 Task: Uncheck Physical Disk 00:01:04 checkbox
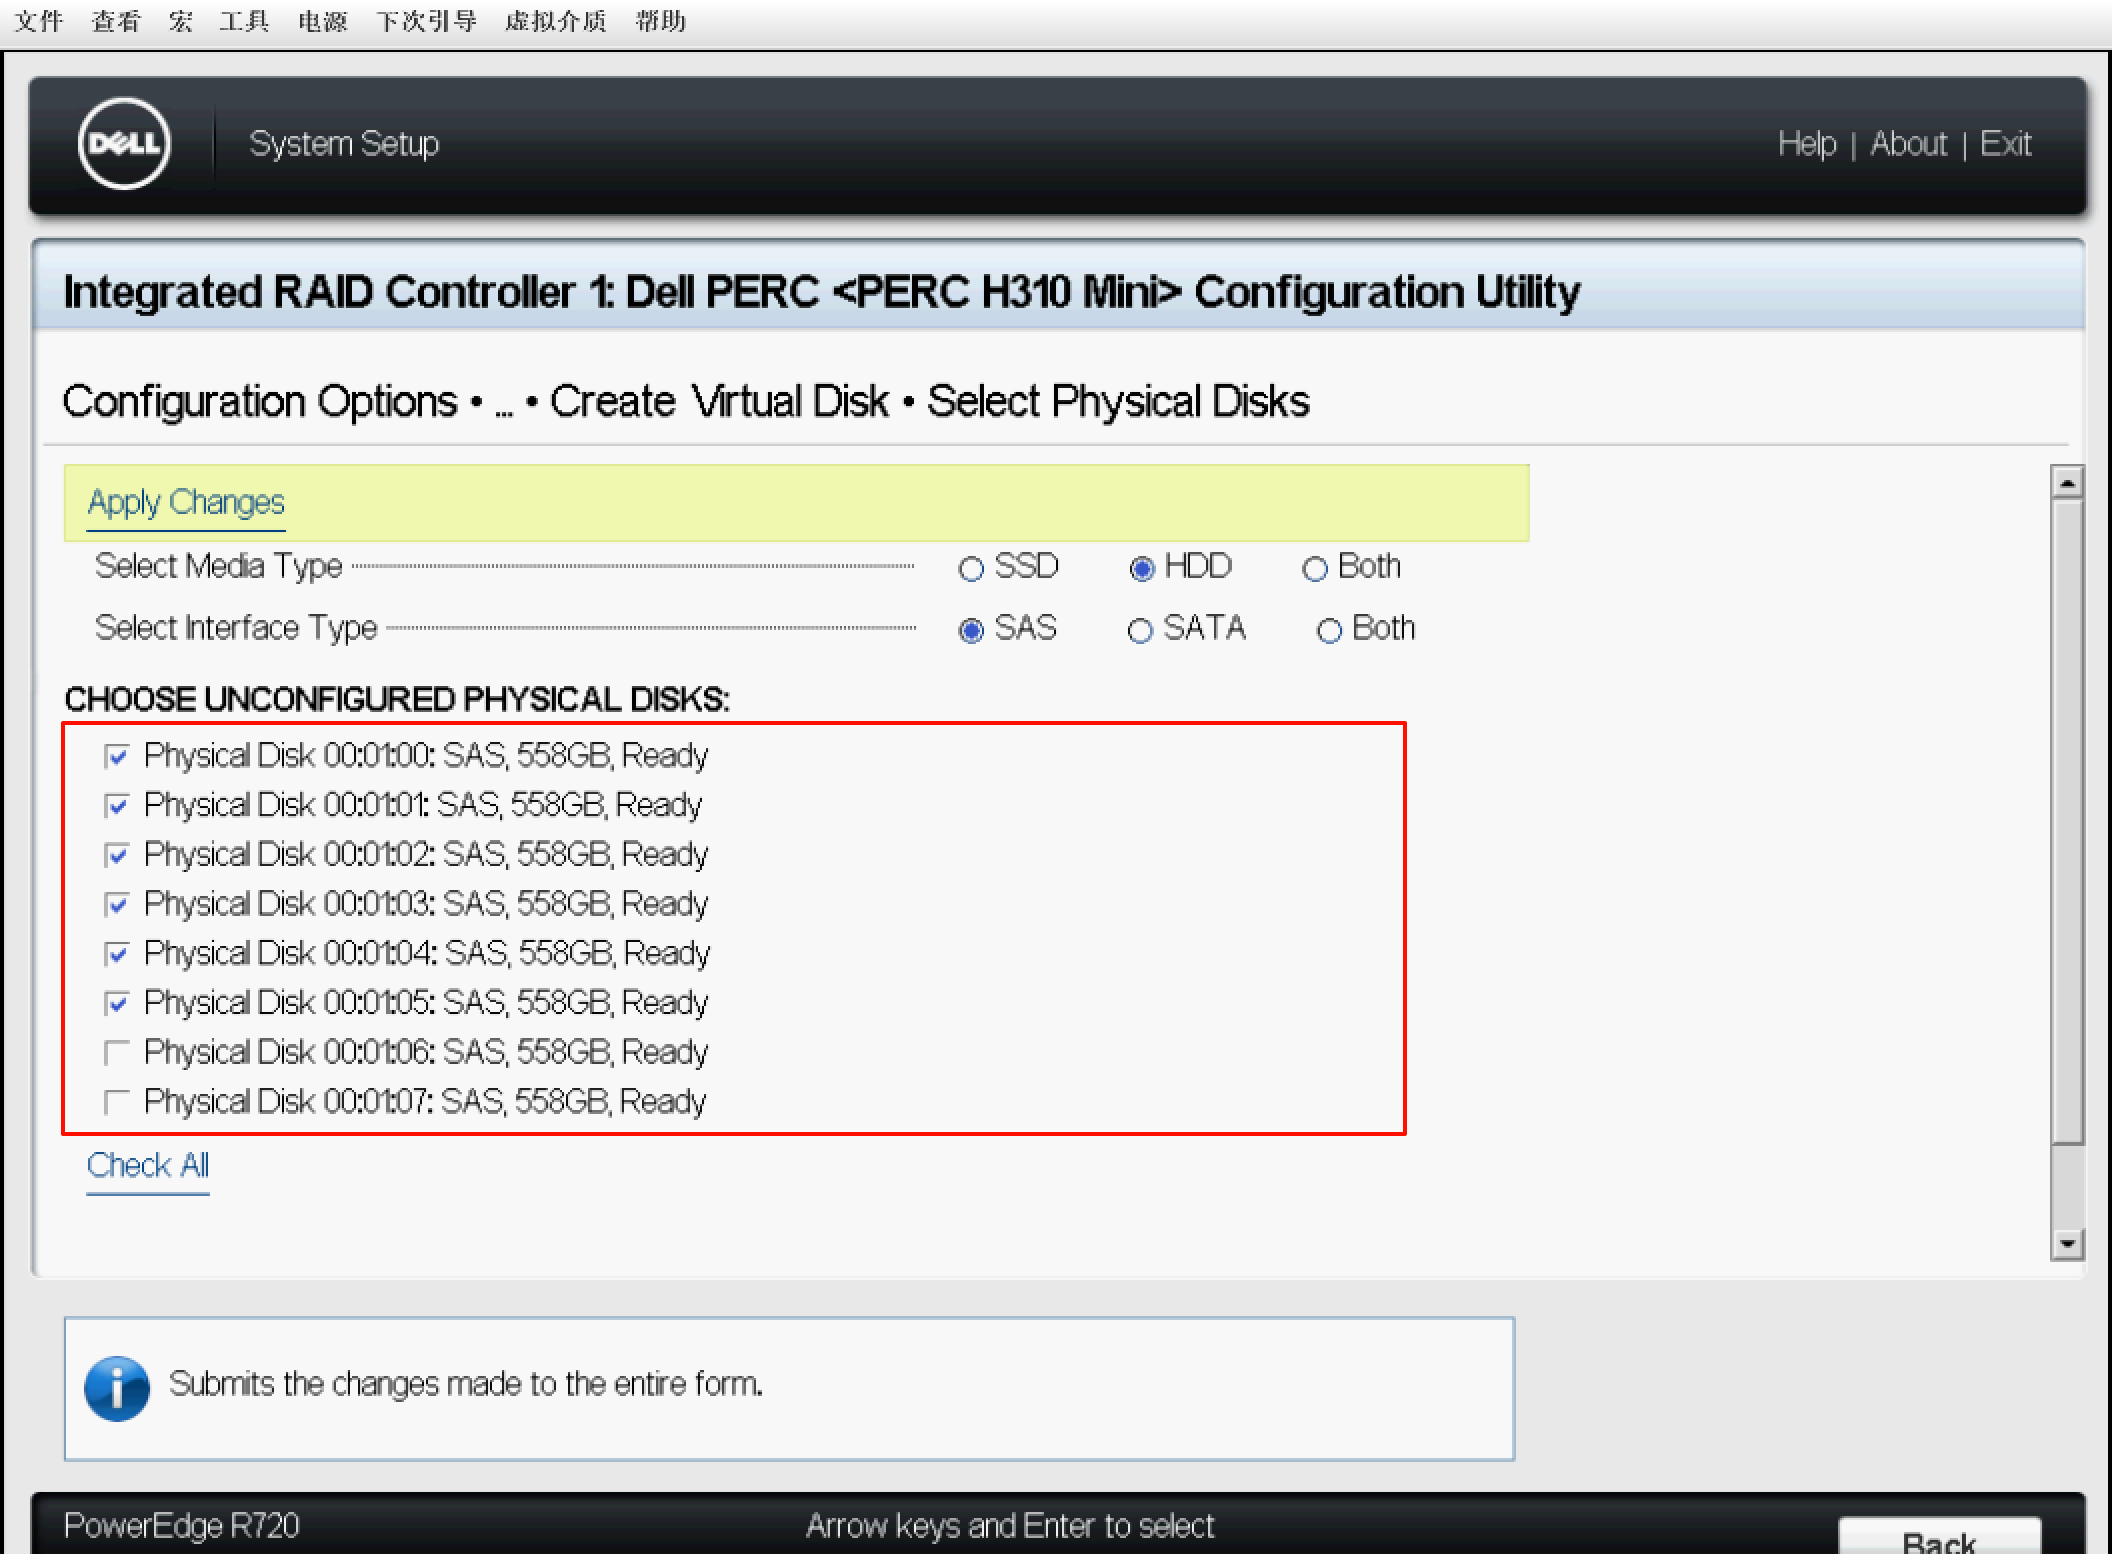[x=117, y=954]
